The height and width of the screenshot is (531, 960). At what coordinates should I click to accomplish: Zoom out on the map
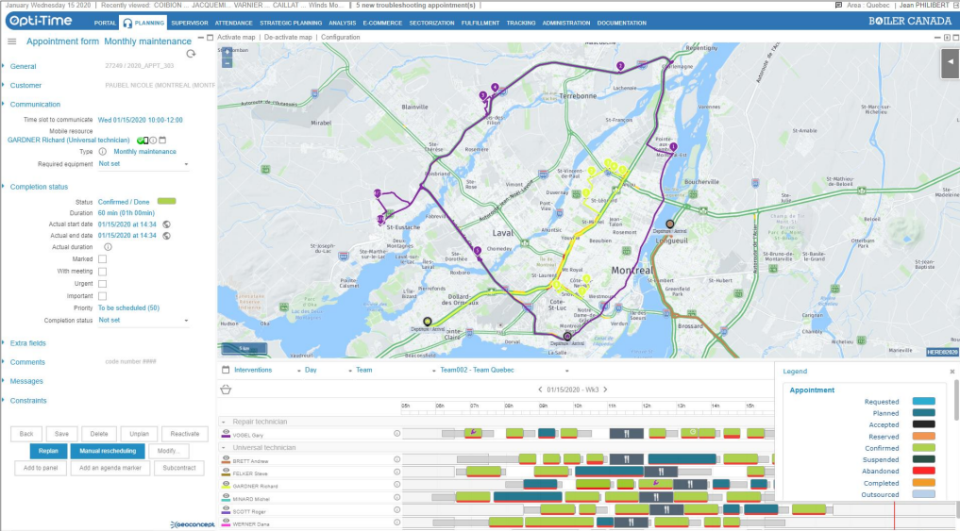tap(227, 62)
